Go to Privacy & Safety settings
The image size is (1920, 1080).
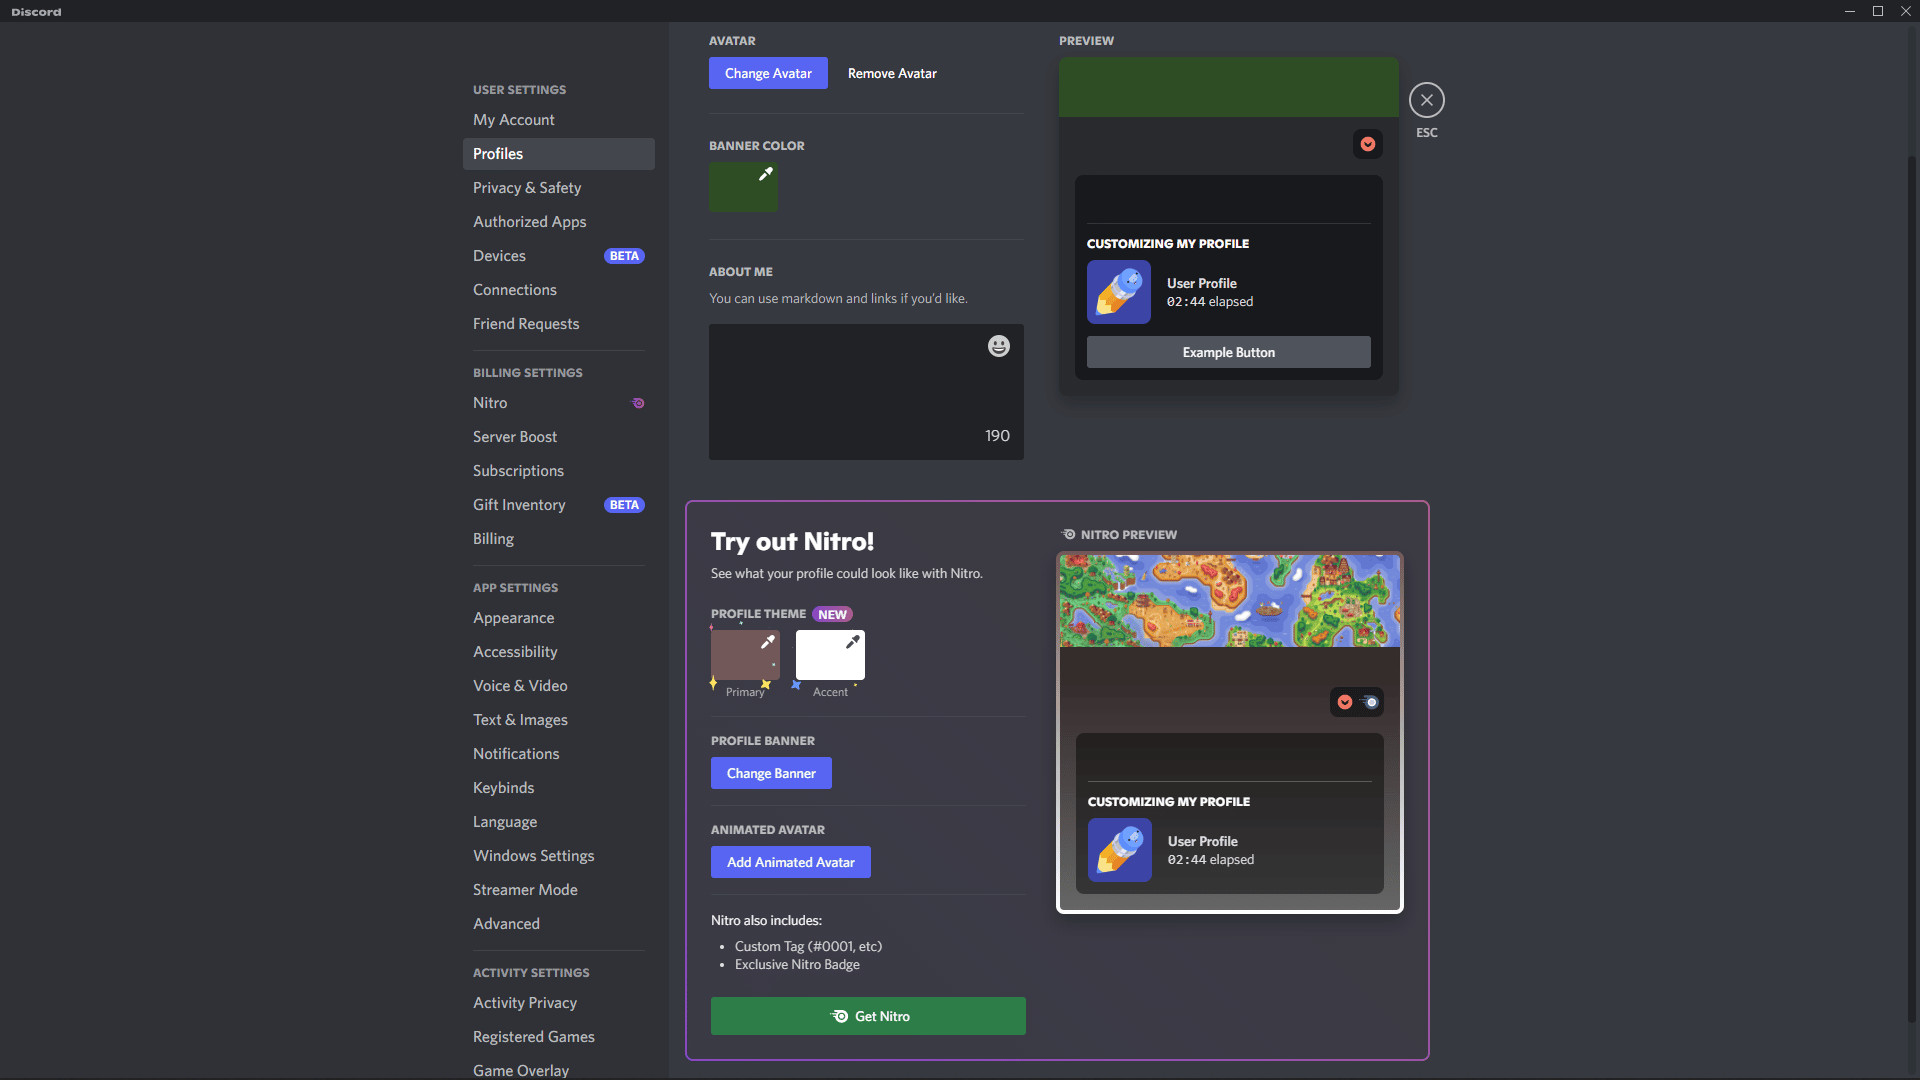point(558,188)
